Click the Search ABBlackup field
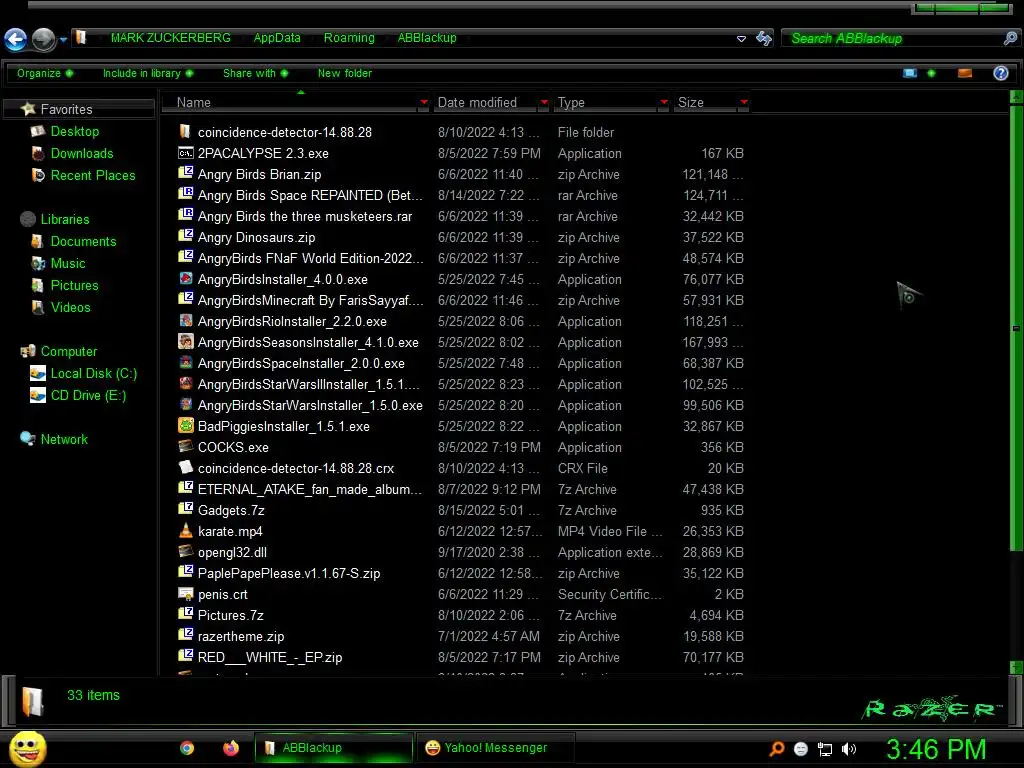The image size is (1024, 768). (892, 39)
